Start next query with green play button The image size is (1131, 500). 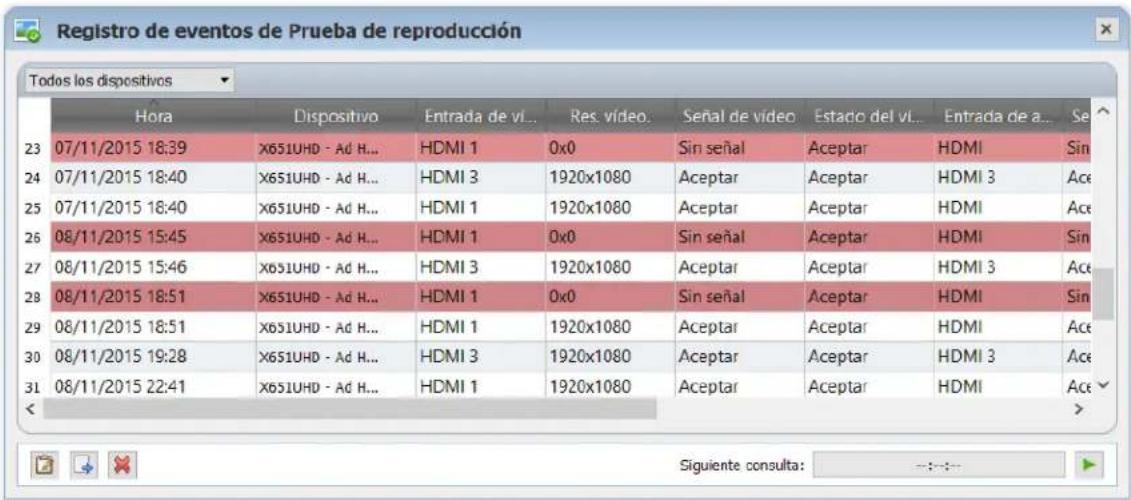pyautogui.click(x=1090, y=464)
